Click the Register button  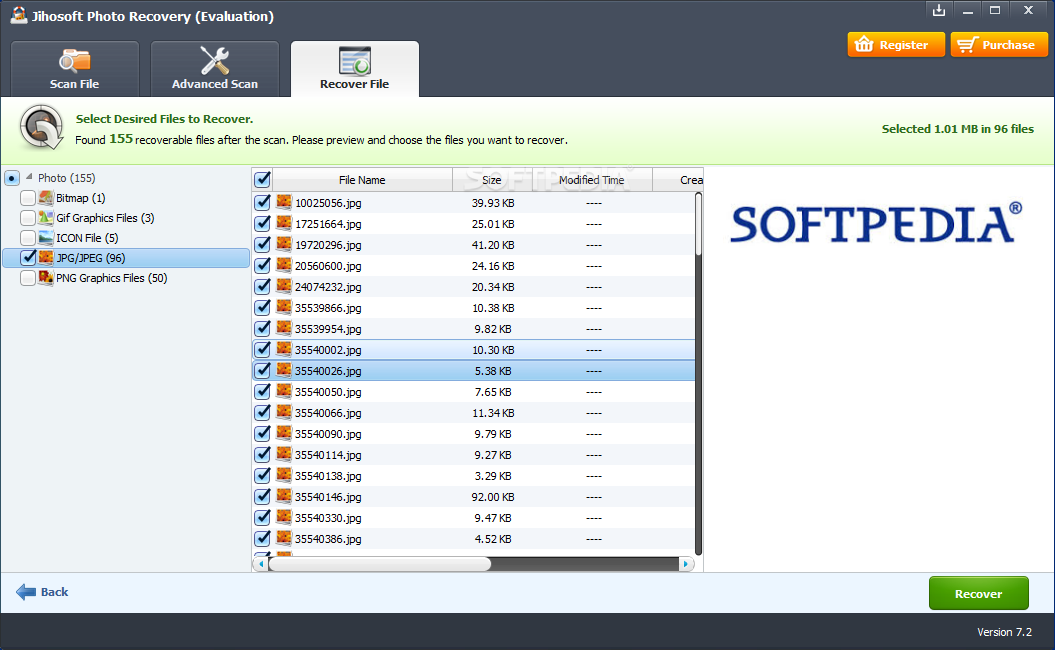pos(896,45)
